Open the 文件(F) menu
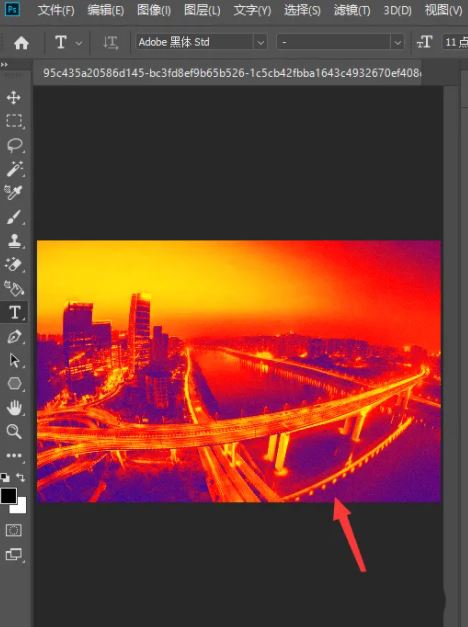 click(56, 10)
